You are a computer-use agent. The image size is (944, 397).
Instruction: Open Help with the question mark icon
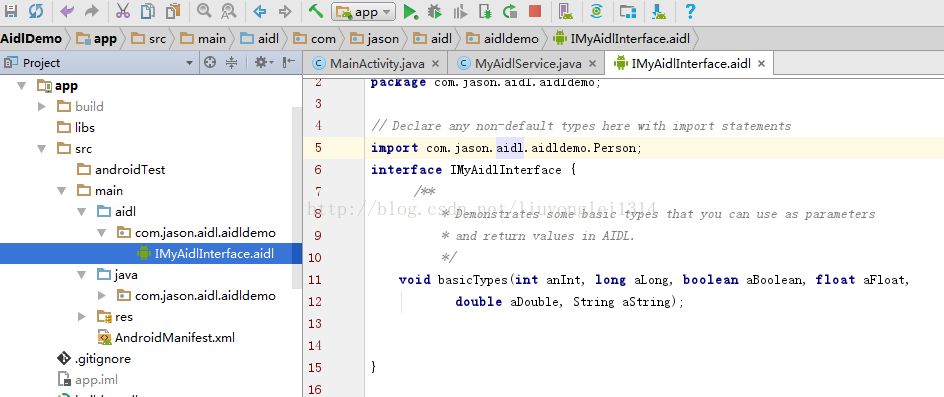pyautogui.click(x=691, y=11)
